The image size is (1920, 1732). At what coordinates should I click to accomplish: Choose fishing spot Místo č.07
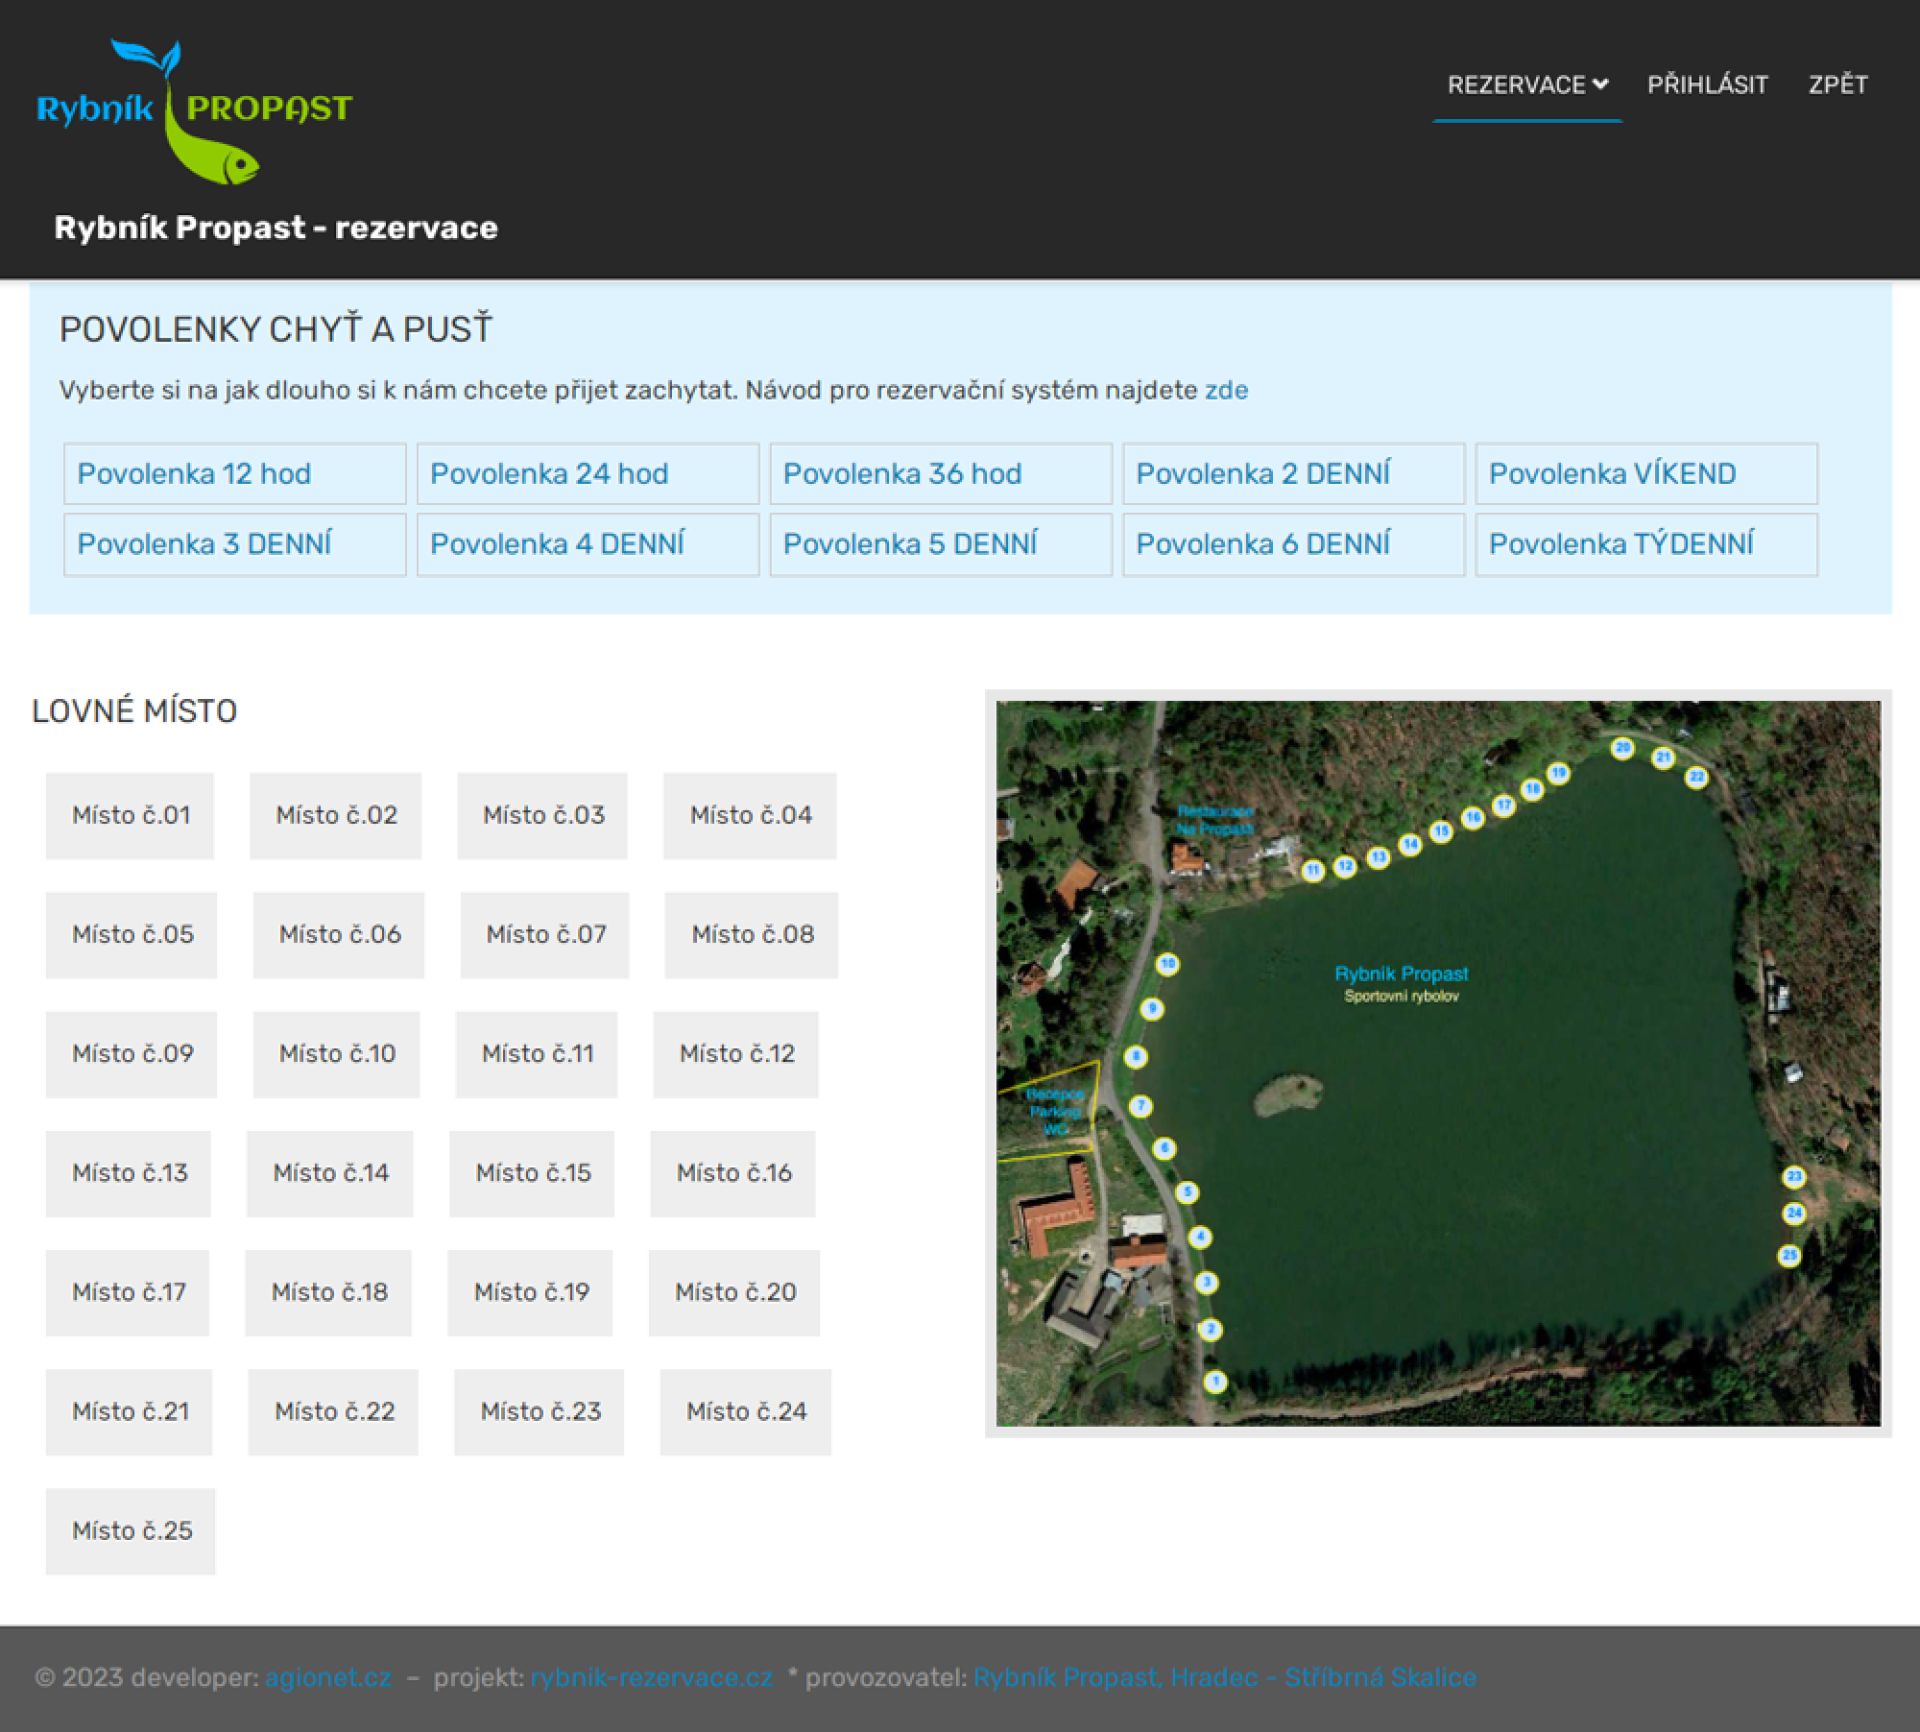(545, 935)
